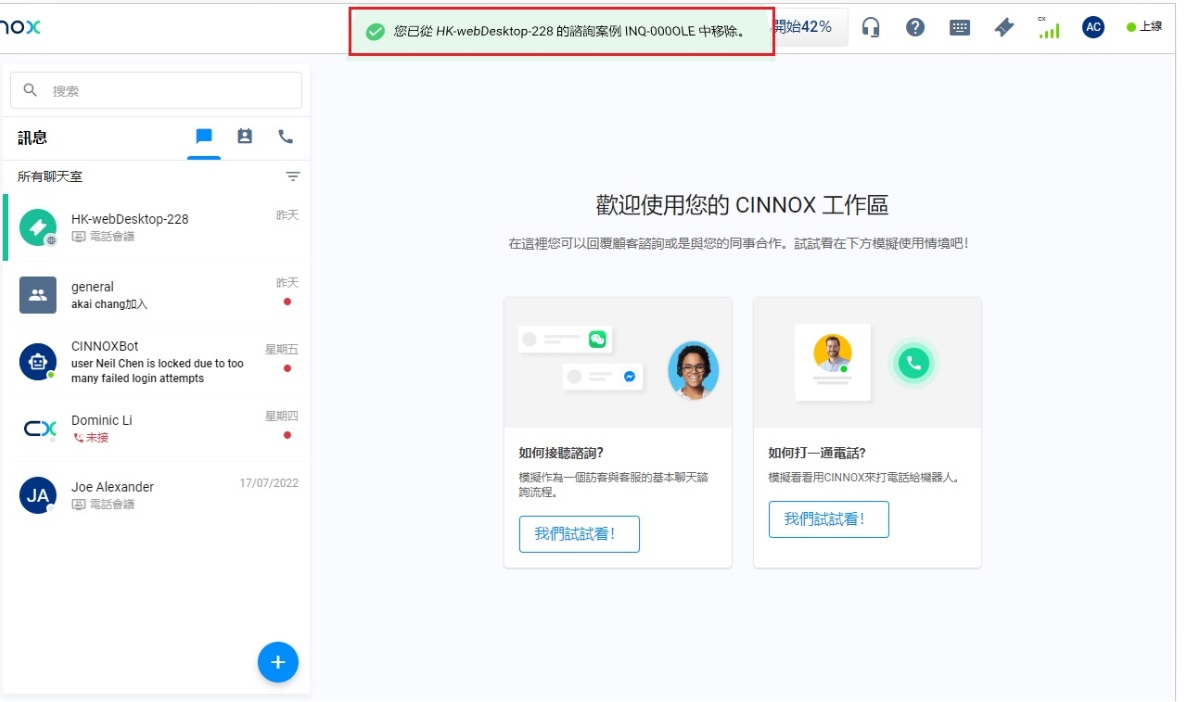1186x702 pixels.
Task: Click the green checkmark in notification
Action: [x=375, y=32]
